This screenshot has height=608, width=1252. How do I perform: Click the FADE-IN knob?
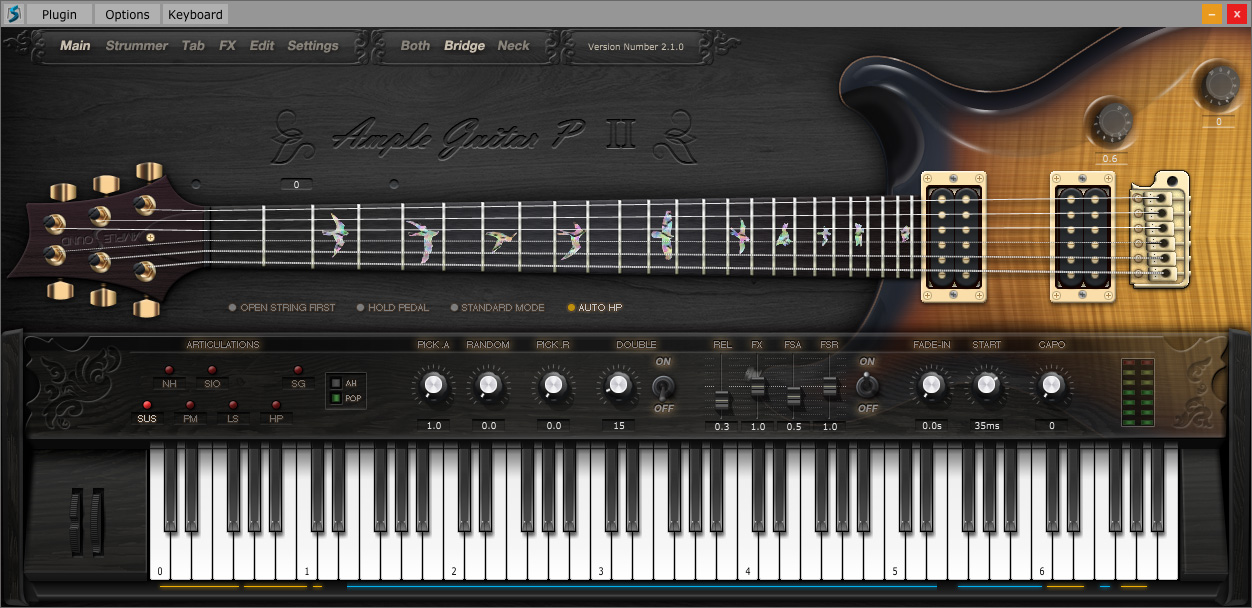pos(931,385)
